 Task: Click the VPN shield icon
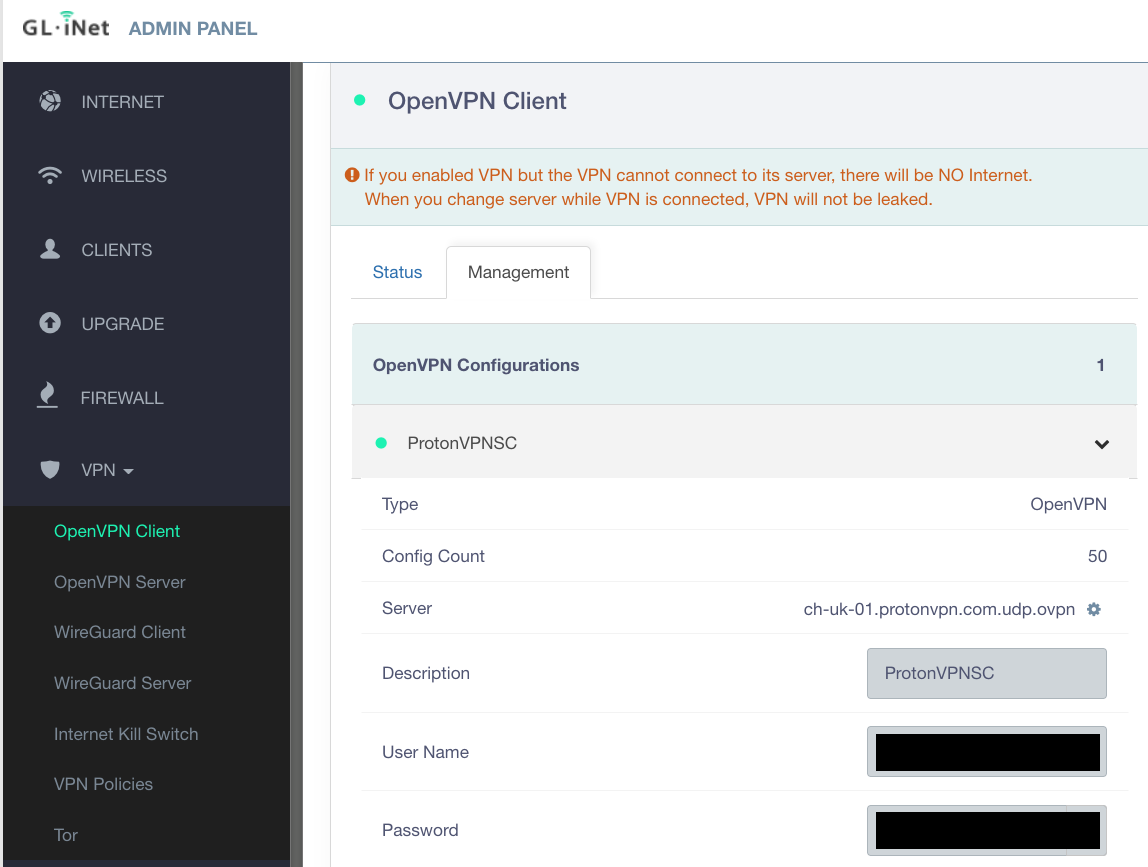click(50, 469)
